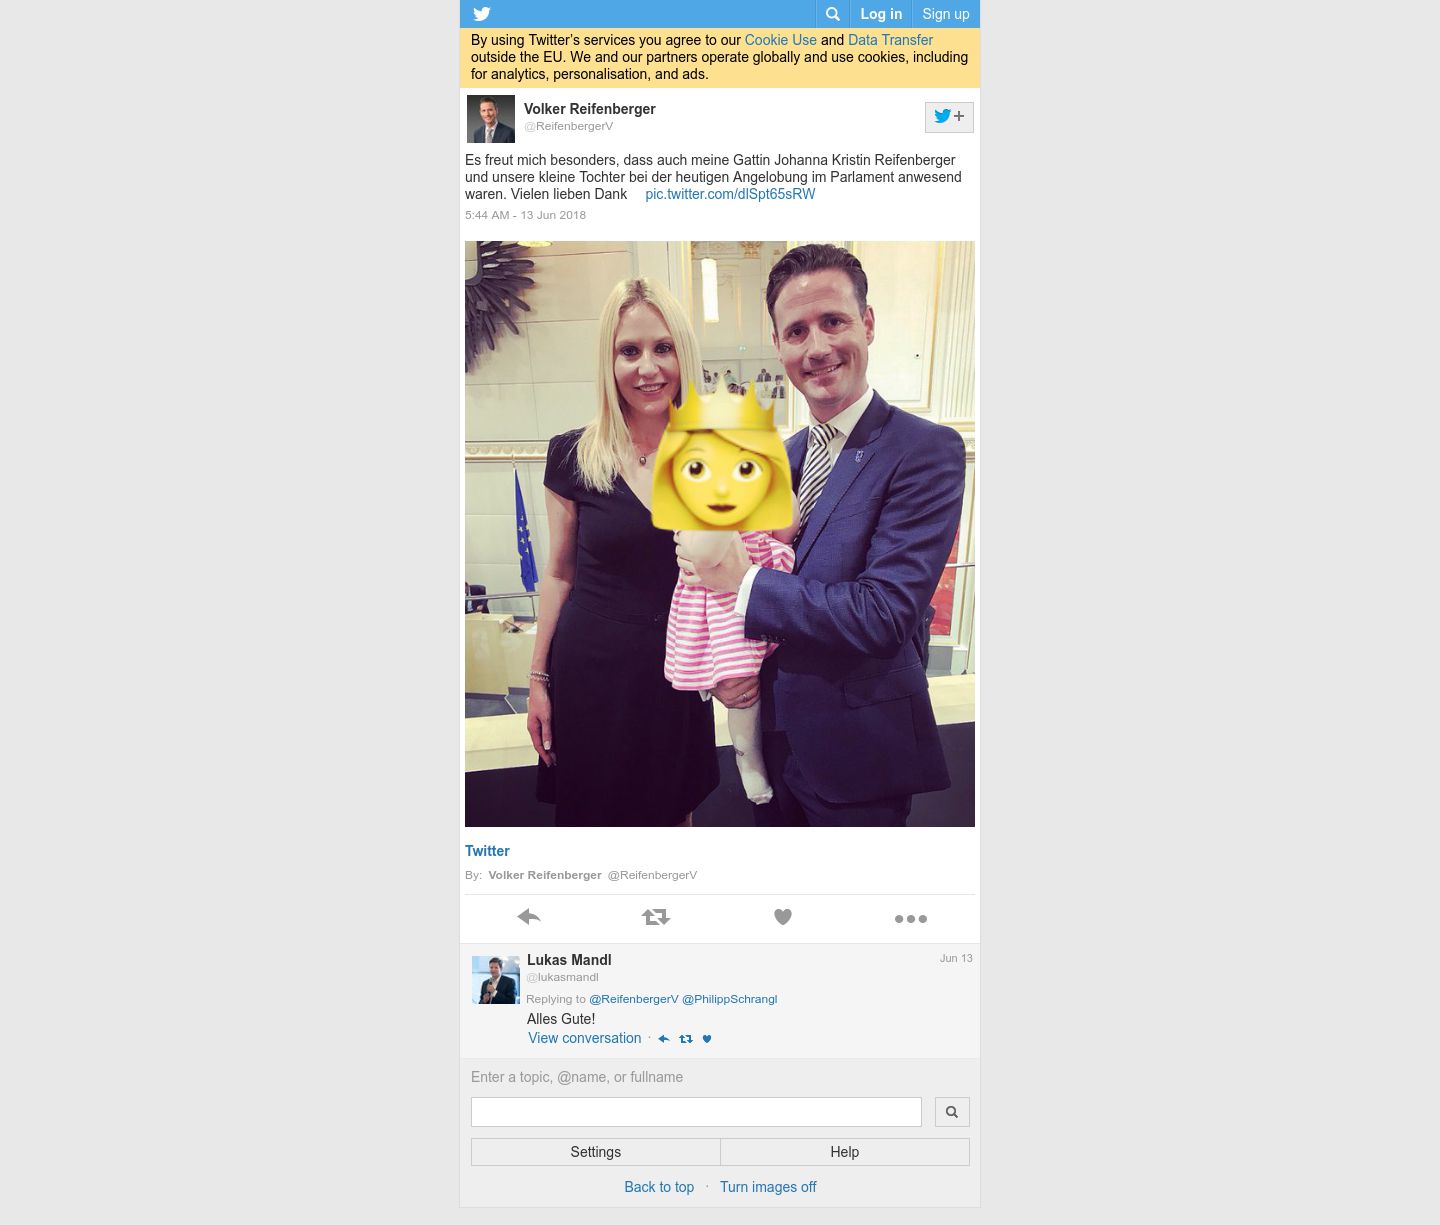Viewport: 1440px width, 1225px height.
Task: Open the Log in page
Action: coord(881,14)
